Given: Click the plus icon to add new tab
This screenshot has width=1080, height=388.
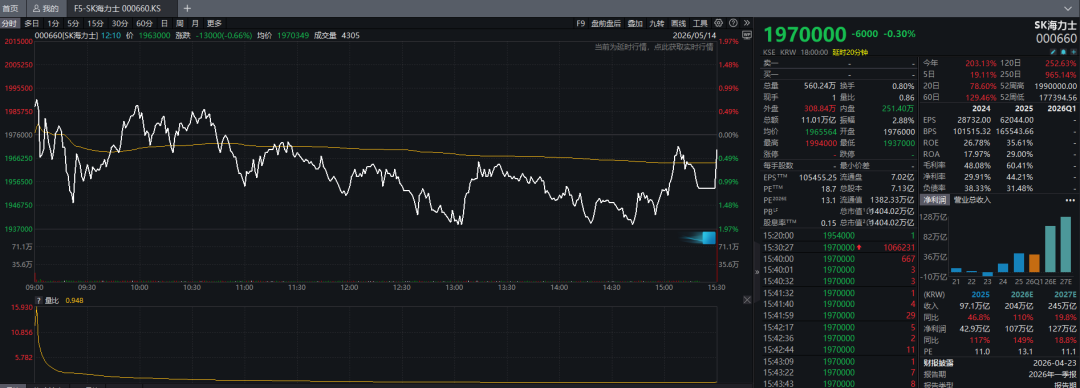Looking at the screenshot, I should (x=187, y=8).
